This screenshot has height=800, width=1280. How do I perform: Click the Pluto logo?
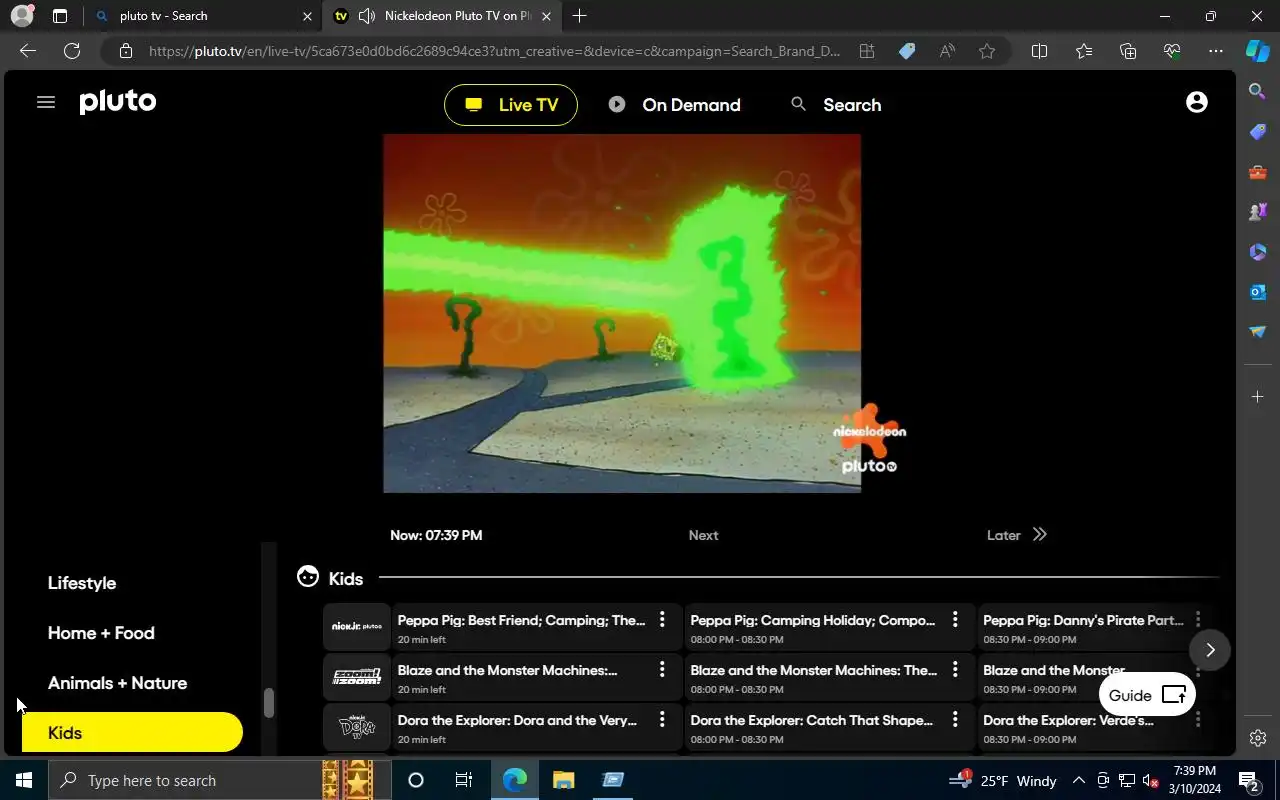point(118,102)
